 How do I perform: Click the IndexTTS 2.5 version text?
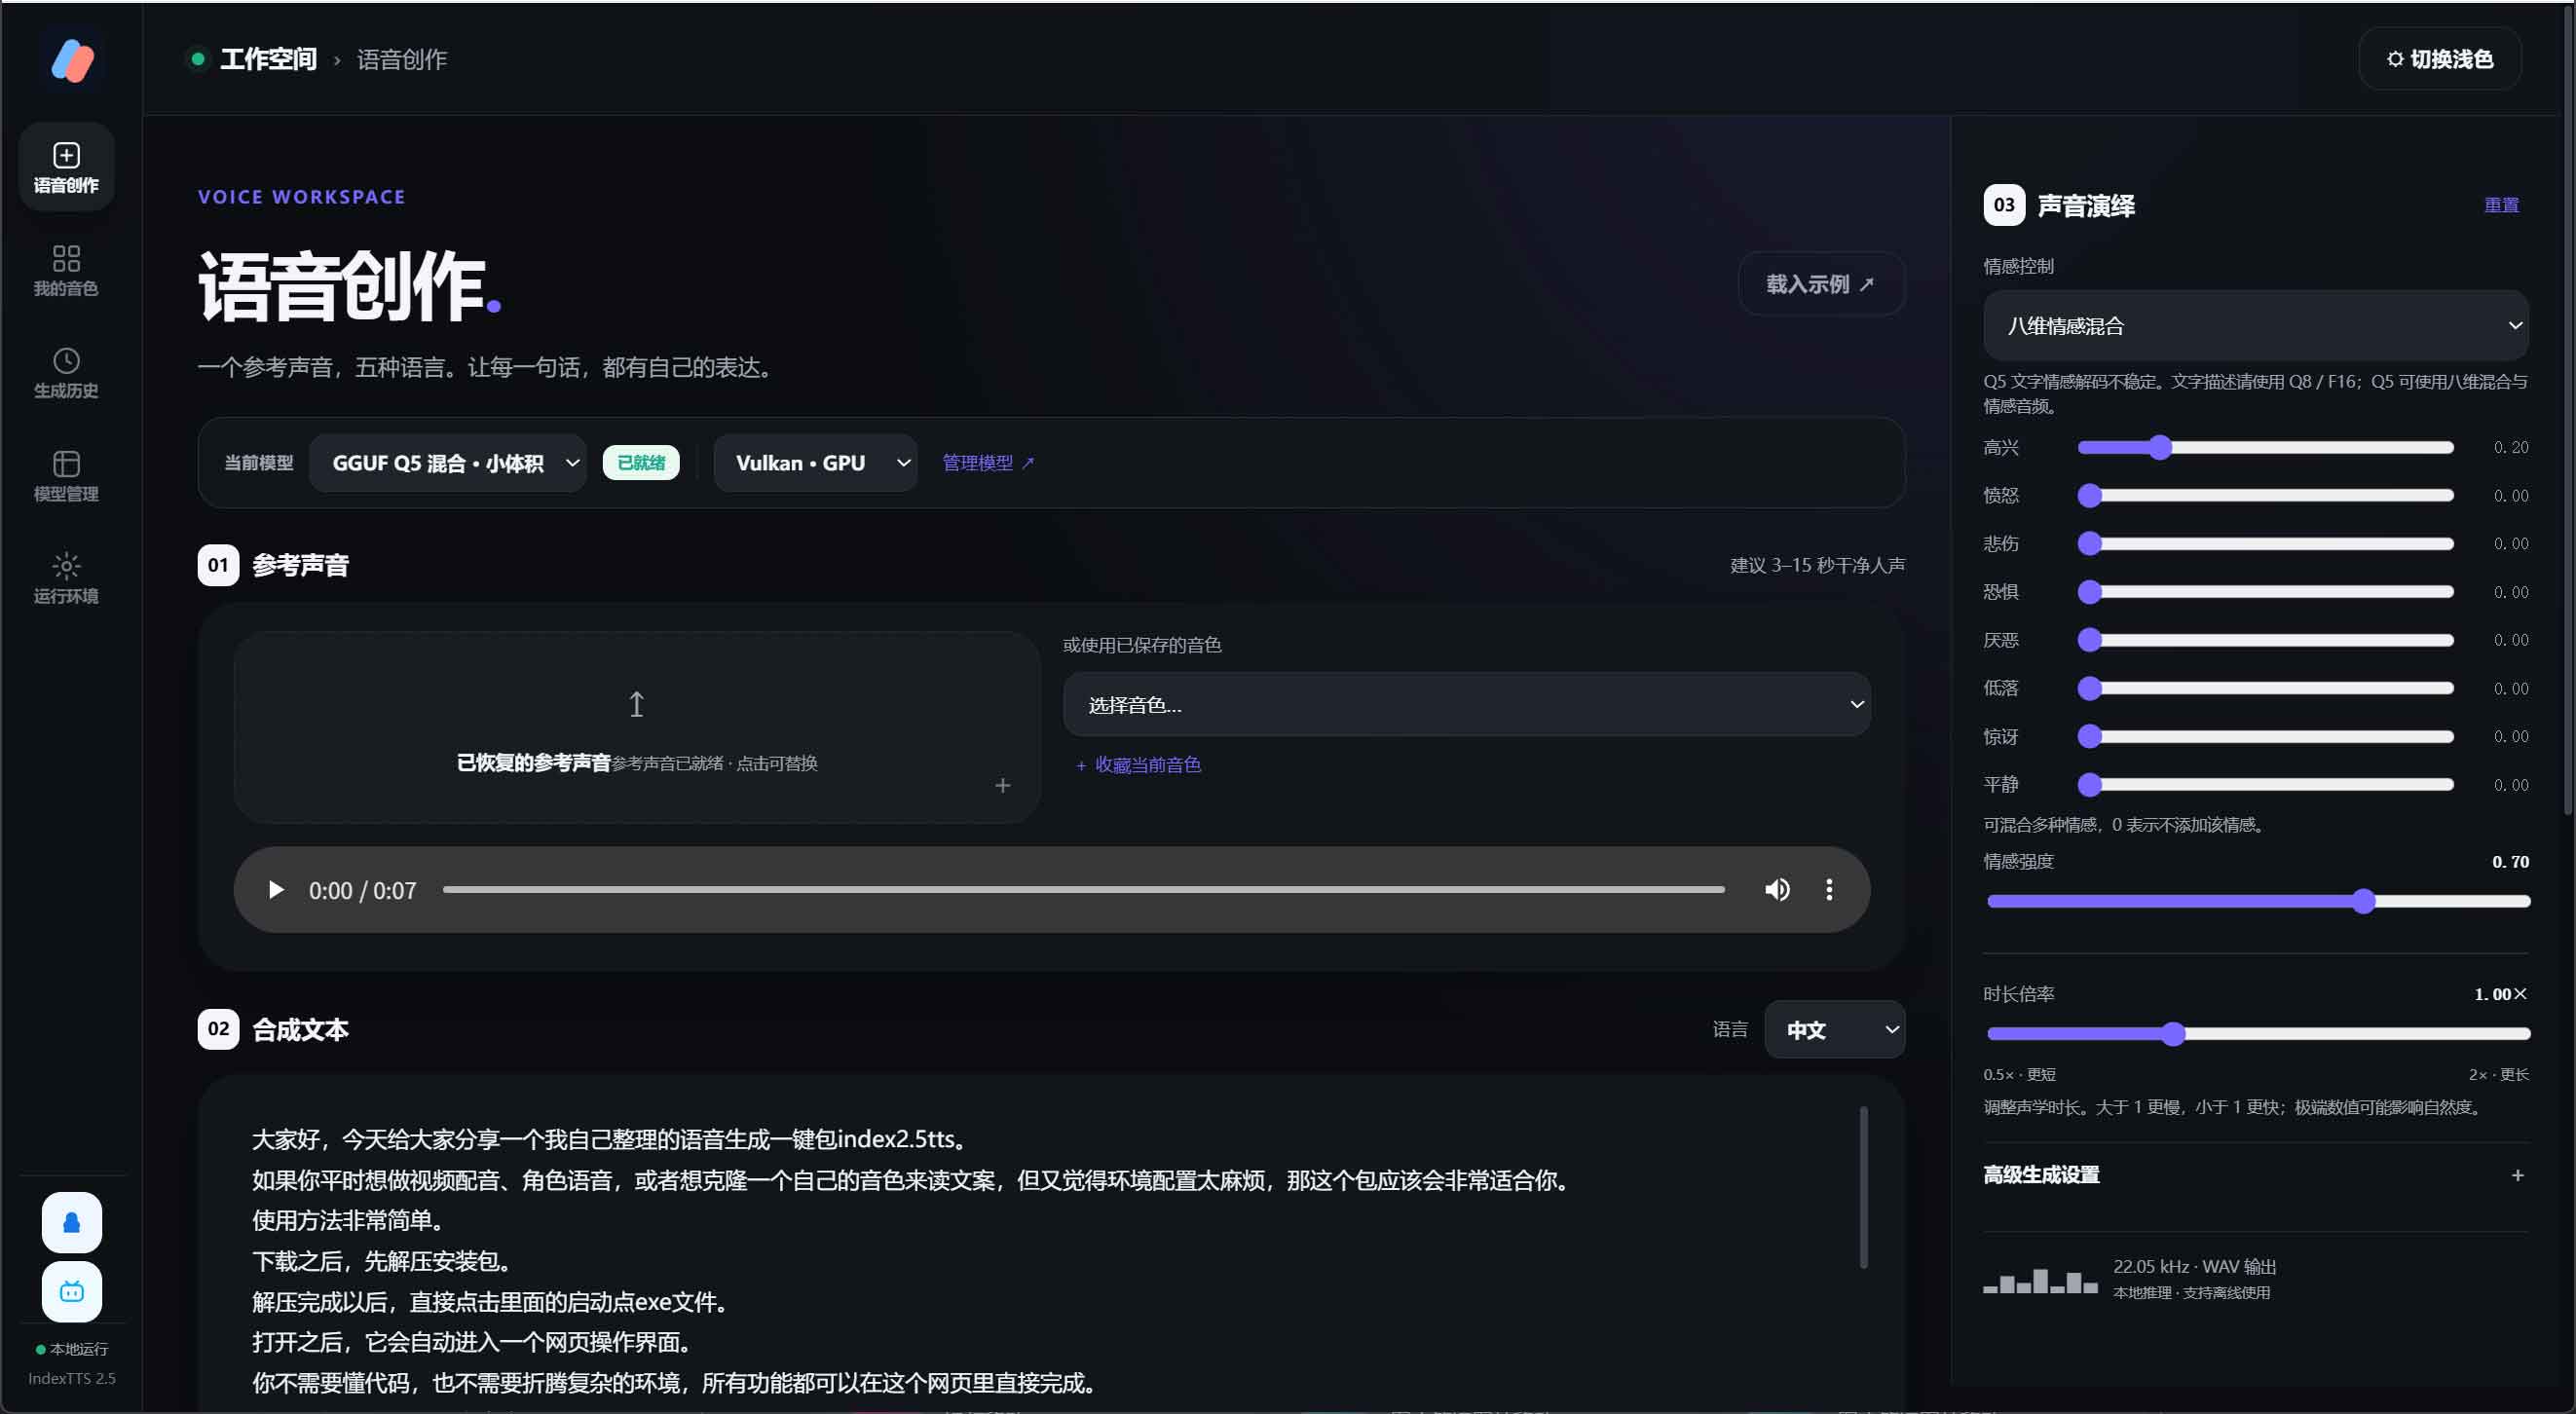(x=72, y=1379)
